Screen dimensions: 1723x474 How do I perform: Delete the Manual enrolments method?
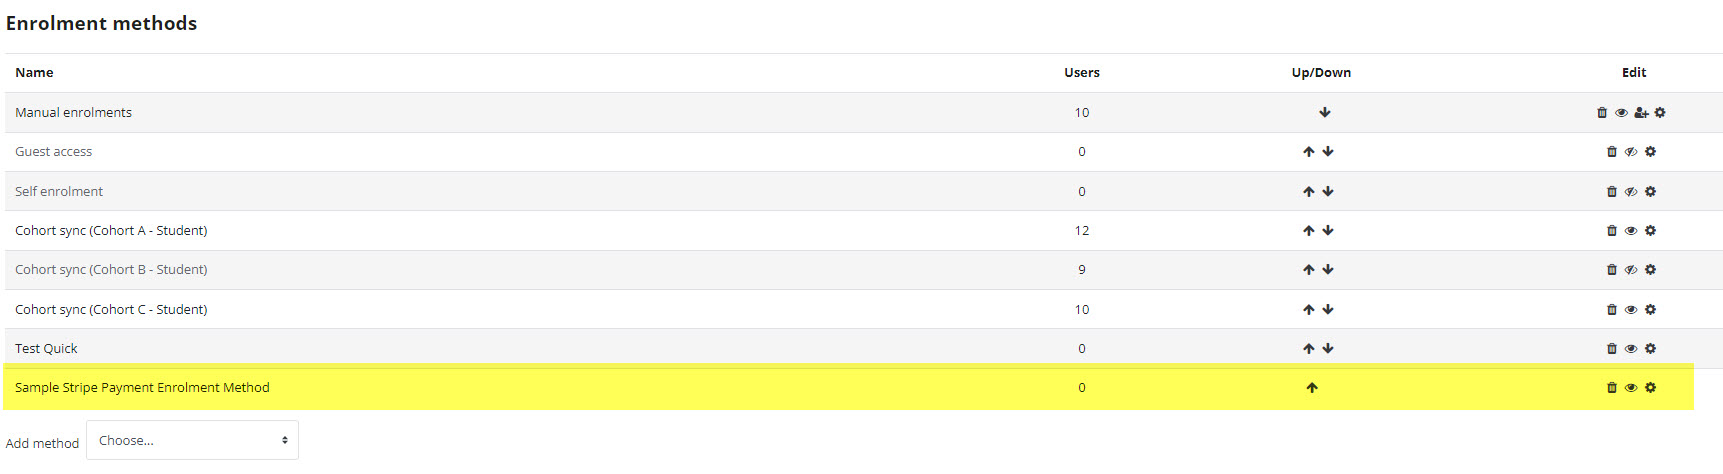[x=1602, y=113]
